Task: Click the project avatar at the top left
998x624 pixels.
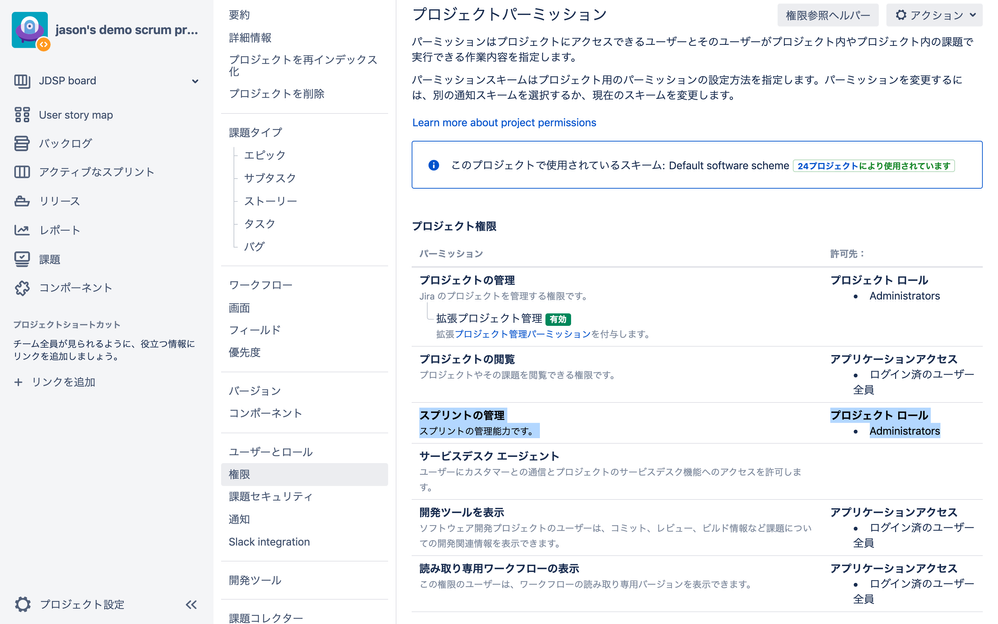Action: coord(30,30)
